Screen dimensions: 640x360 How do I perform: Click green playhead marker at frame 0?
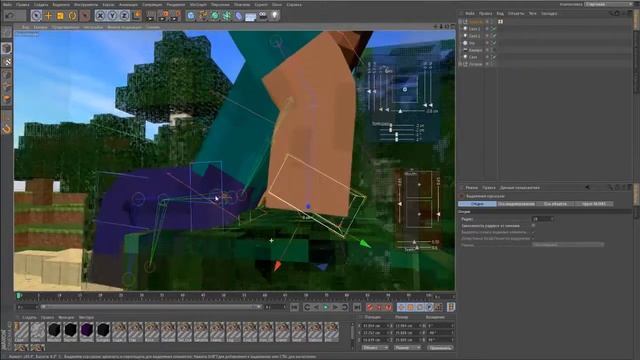pos(19,296)
